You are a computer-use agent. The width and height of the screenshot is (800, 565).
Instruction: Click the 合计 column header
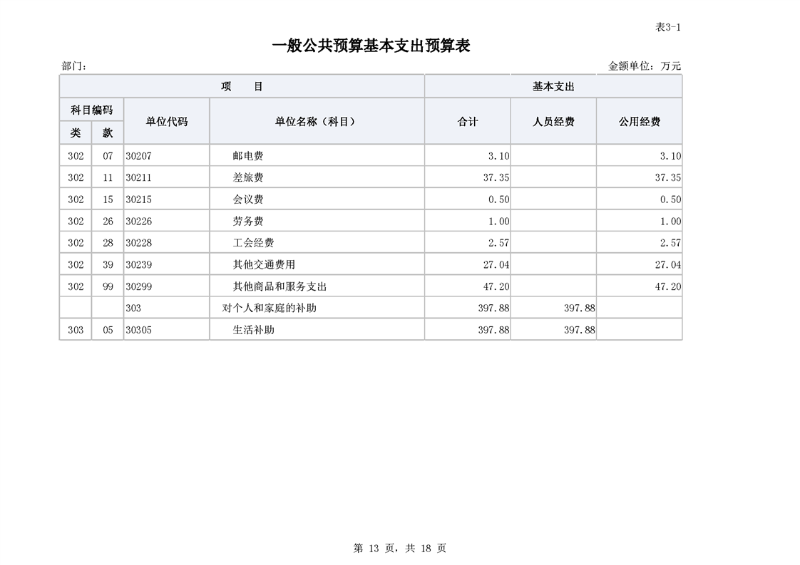[468, 121]
